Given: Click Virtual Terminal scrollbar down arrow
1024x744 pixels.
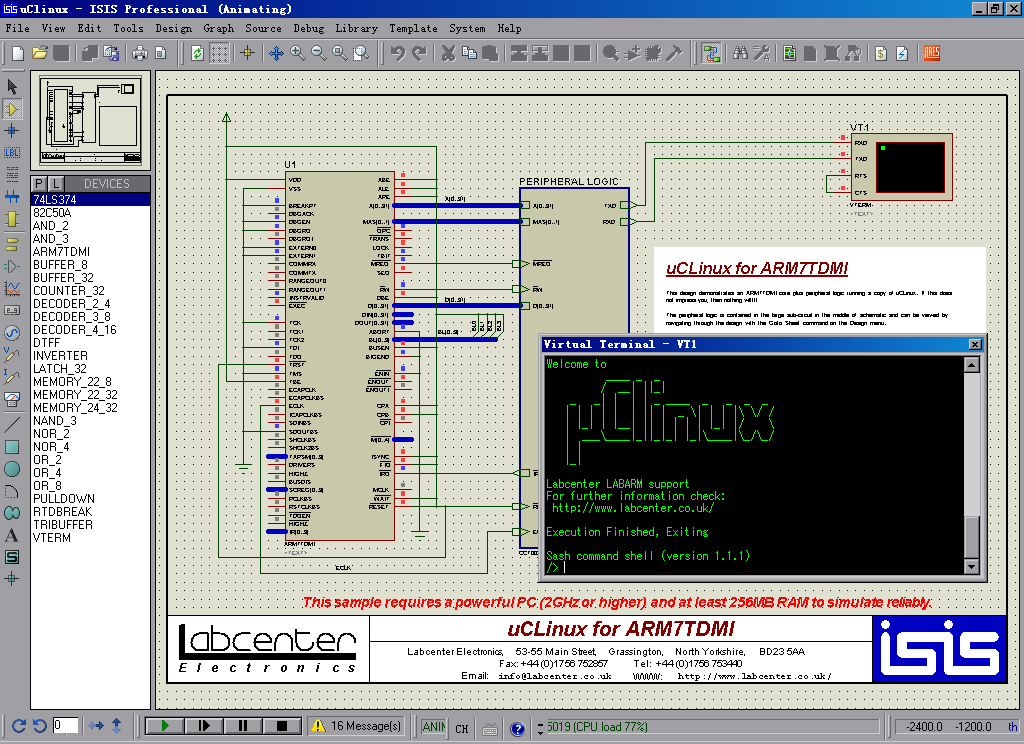Looking at the screenshot, I should pyautogui.click(x=972, y=566).
